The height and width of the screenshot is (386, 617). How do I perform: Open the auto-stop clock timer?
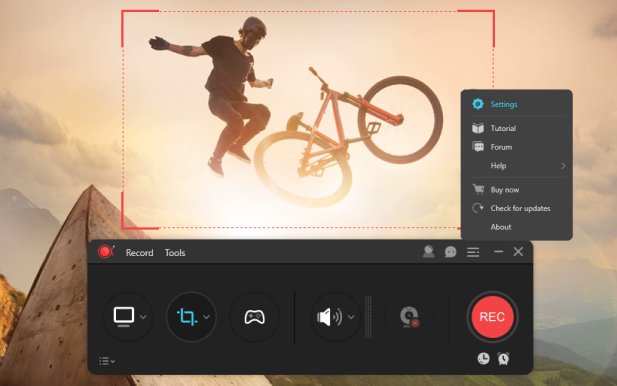(483, 358)
